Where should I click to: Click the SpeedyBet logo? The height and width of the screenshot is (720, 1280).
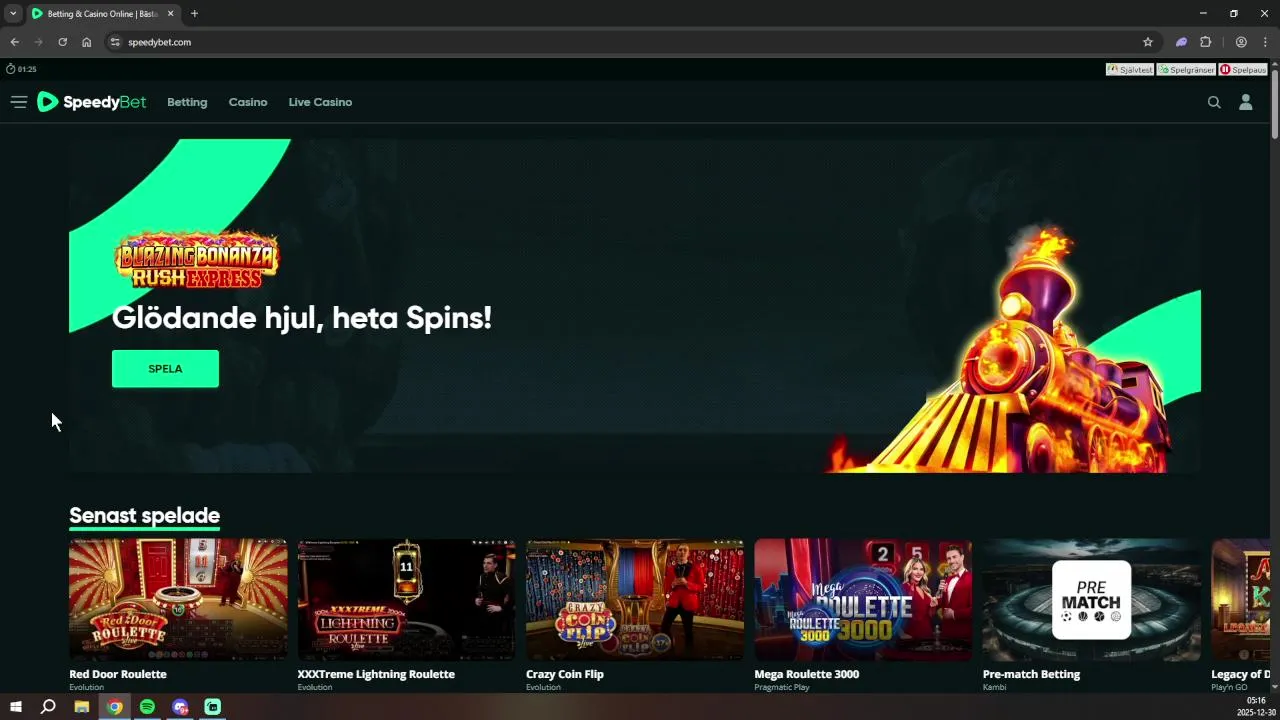click(x=91, y=102)
